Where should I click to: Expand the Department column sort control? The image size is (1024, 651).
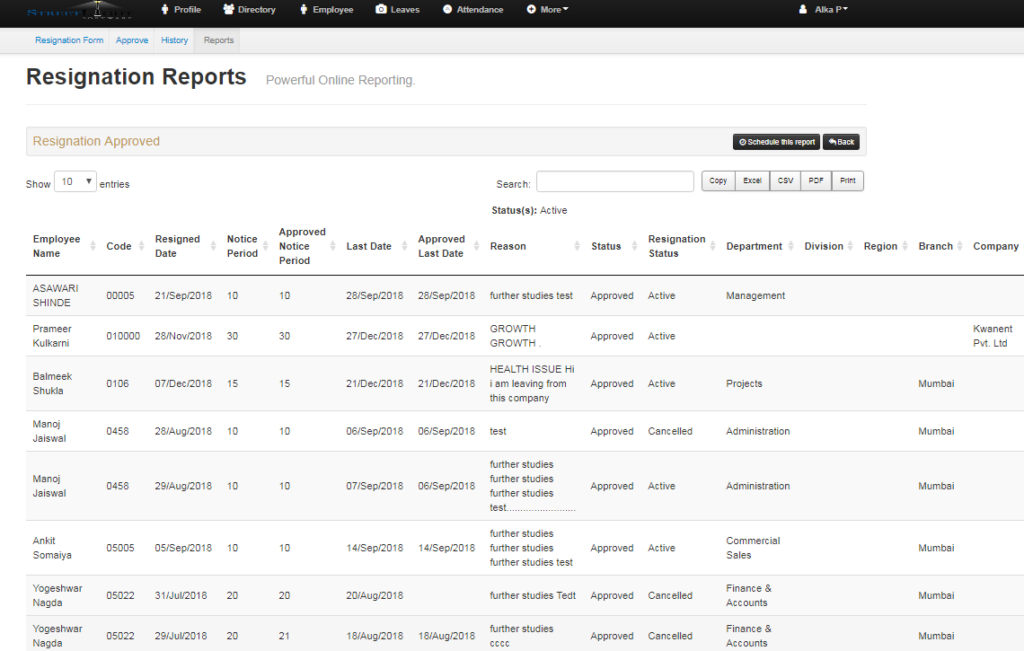coord(791,245)
